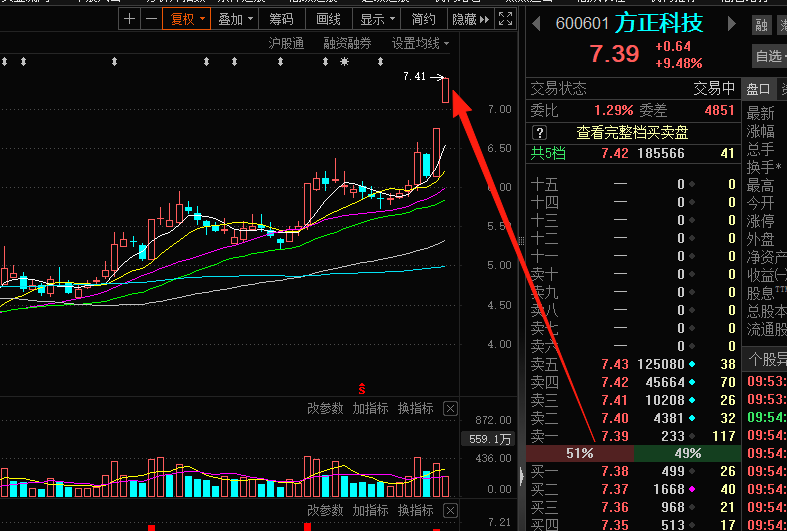Zoom in chart with plus button

129,20
